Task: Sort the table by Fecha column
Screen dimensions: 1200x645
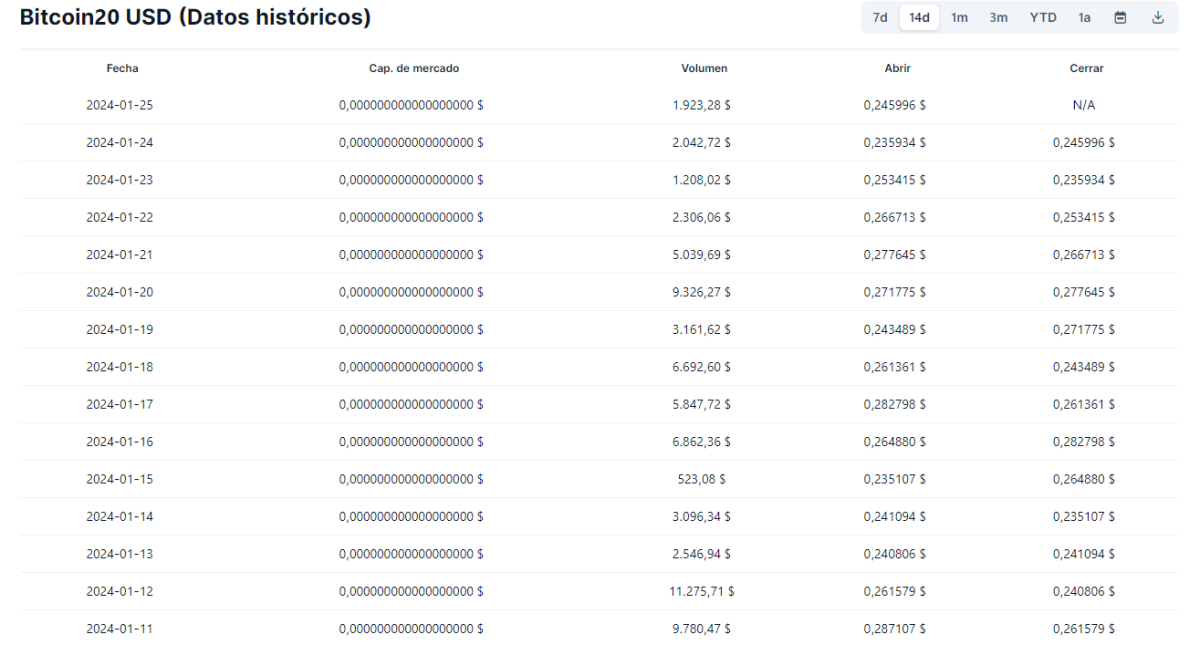Action: click(x=122, y=68)
